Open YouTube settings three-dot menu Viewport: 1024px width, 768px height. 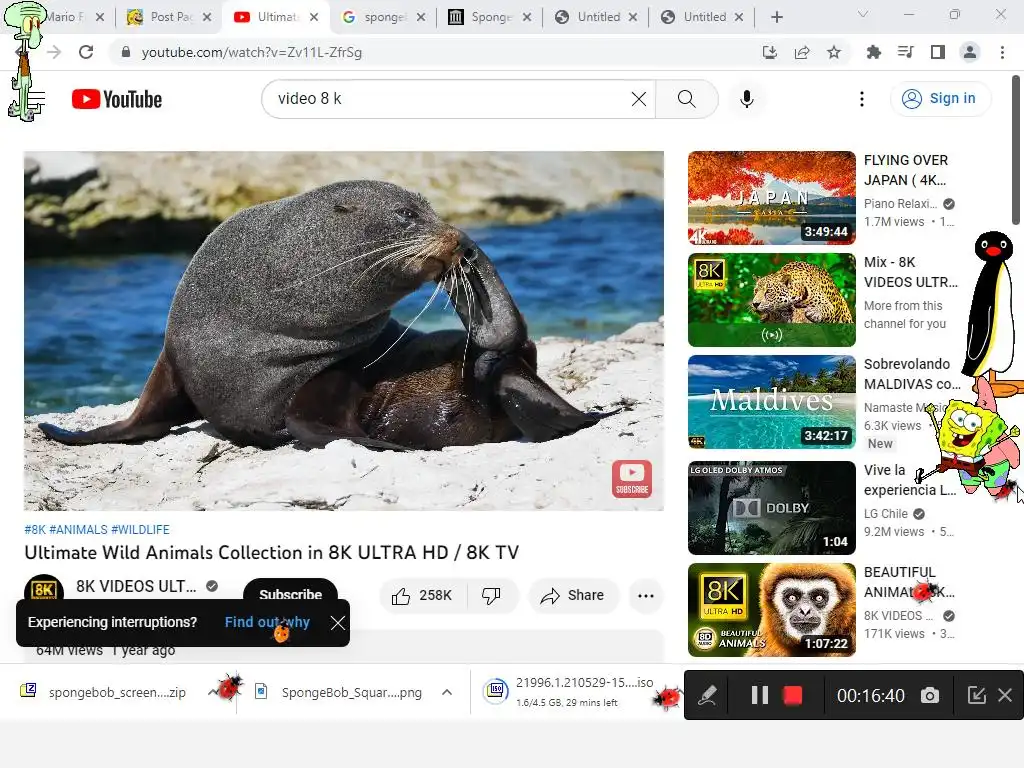(862, 99)
